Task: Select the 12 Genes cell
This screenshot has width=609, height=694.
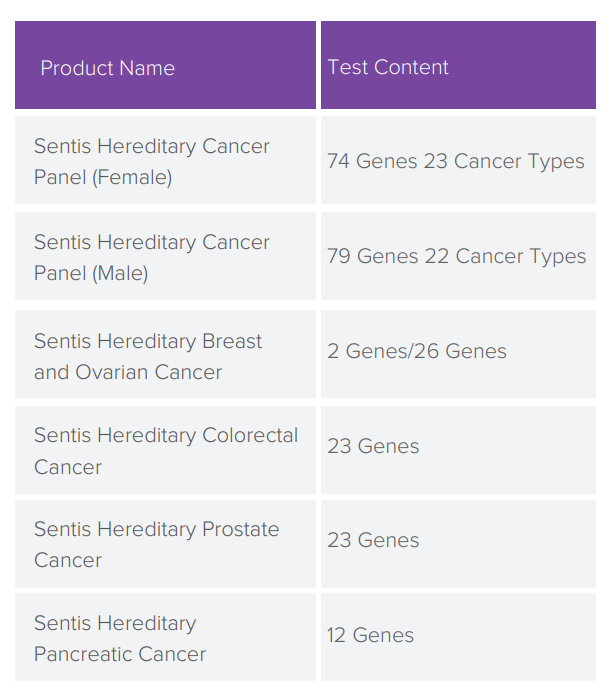Action: tap(458, 637)
